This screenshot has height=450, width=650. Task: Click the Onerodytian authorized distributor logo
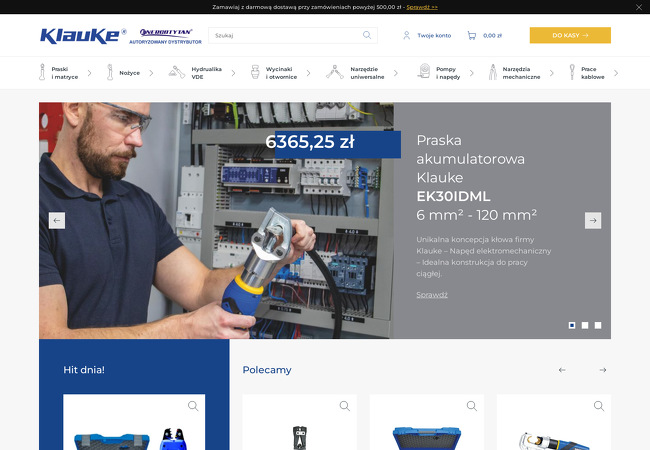click(x=165, y=36)
